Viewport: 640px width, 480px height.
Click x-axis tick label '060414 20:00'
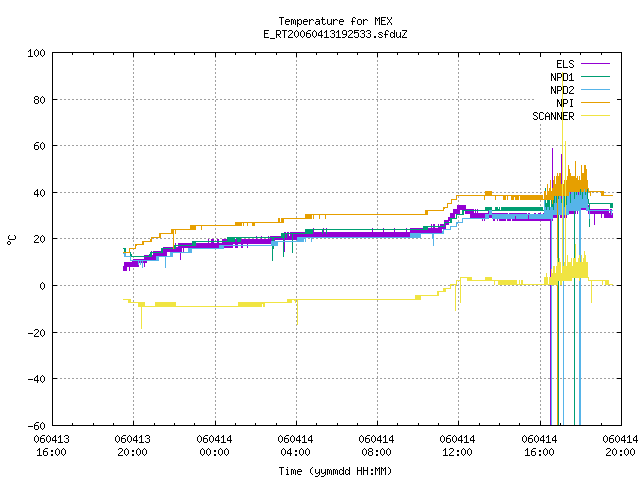620,446
